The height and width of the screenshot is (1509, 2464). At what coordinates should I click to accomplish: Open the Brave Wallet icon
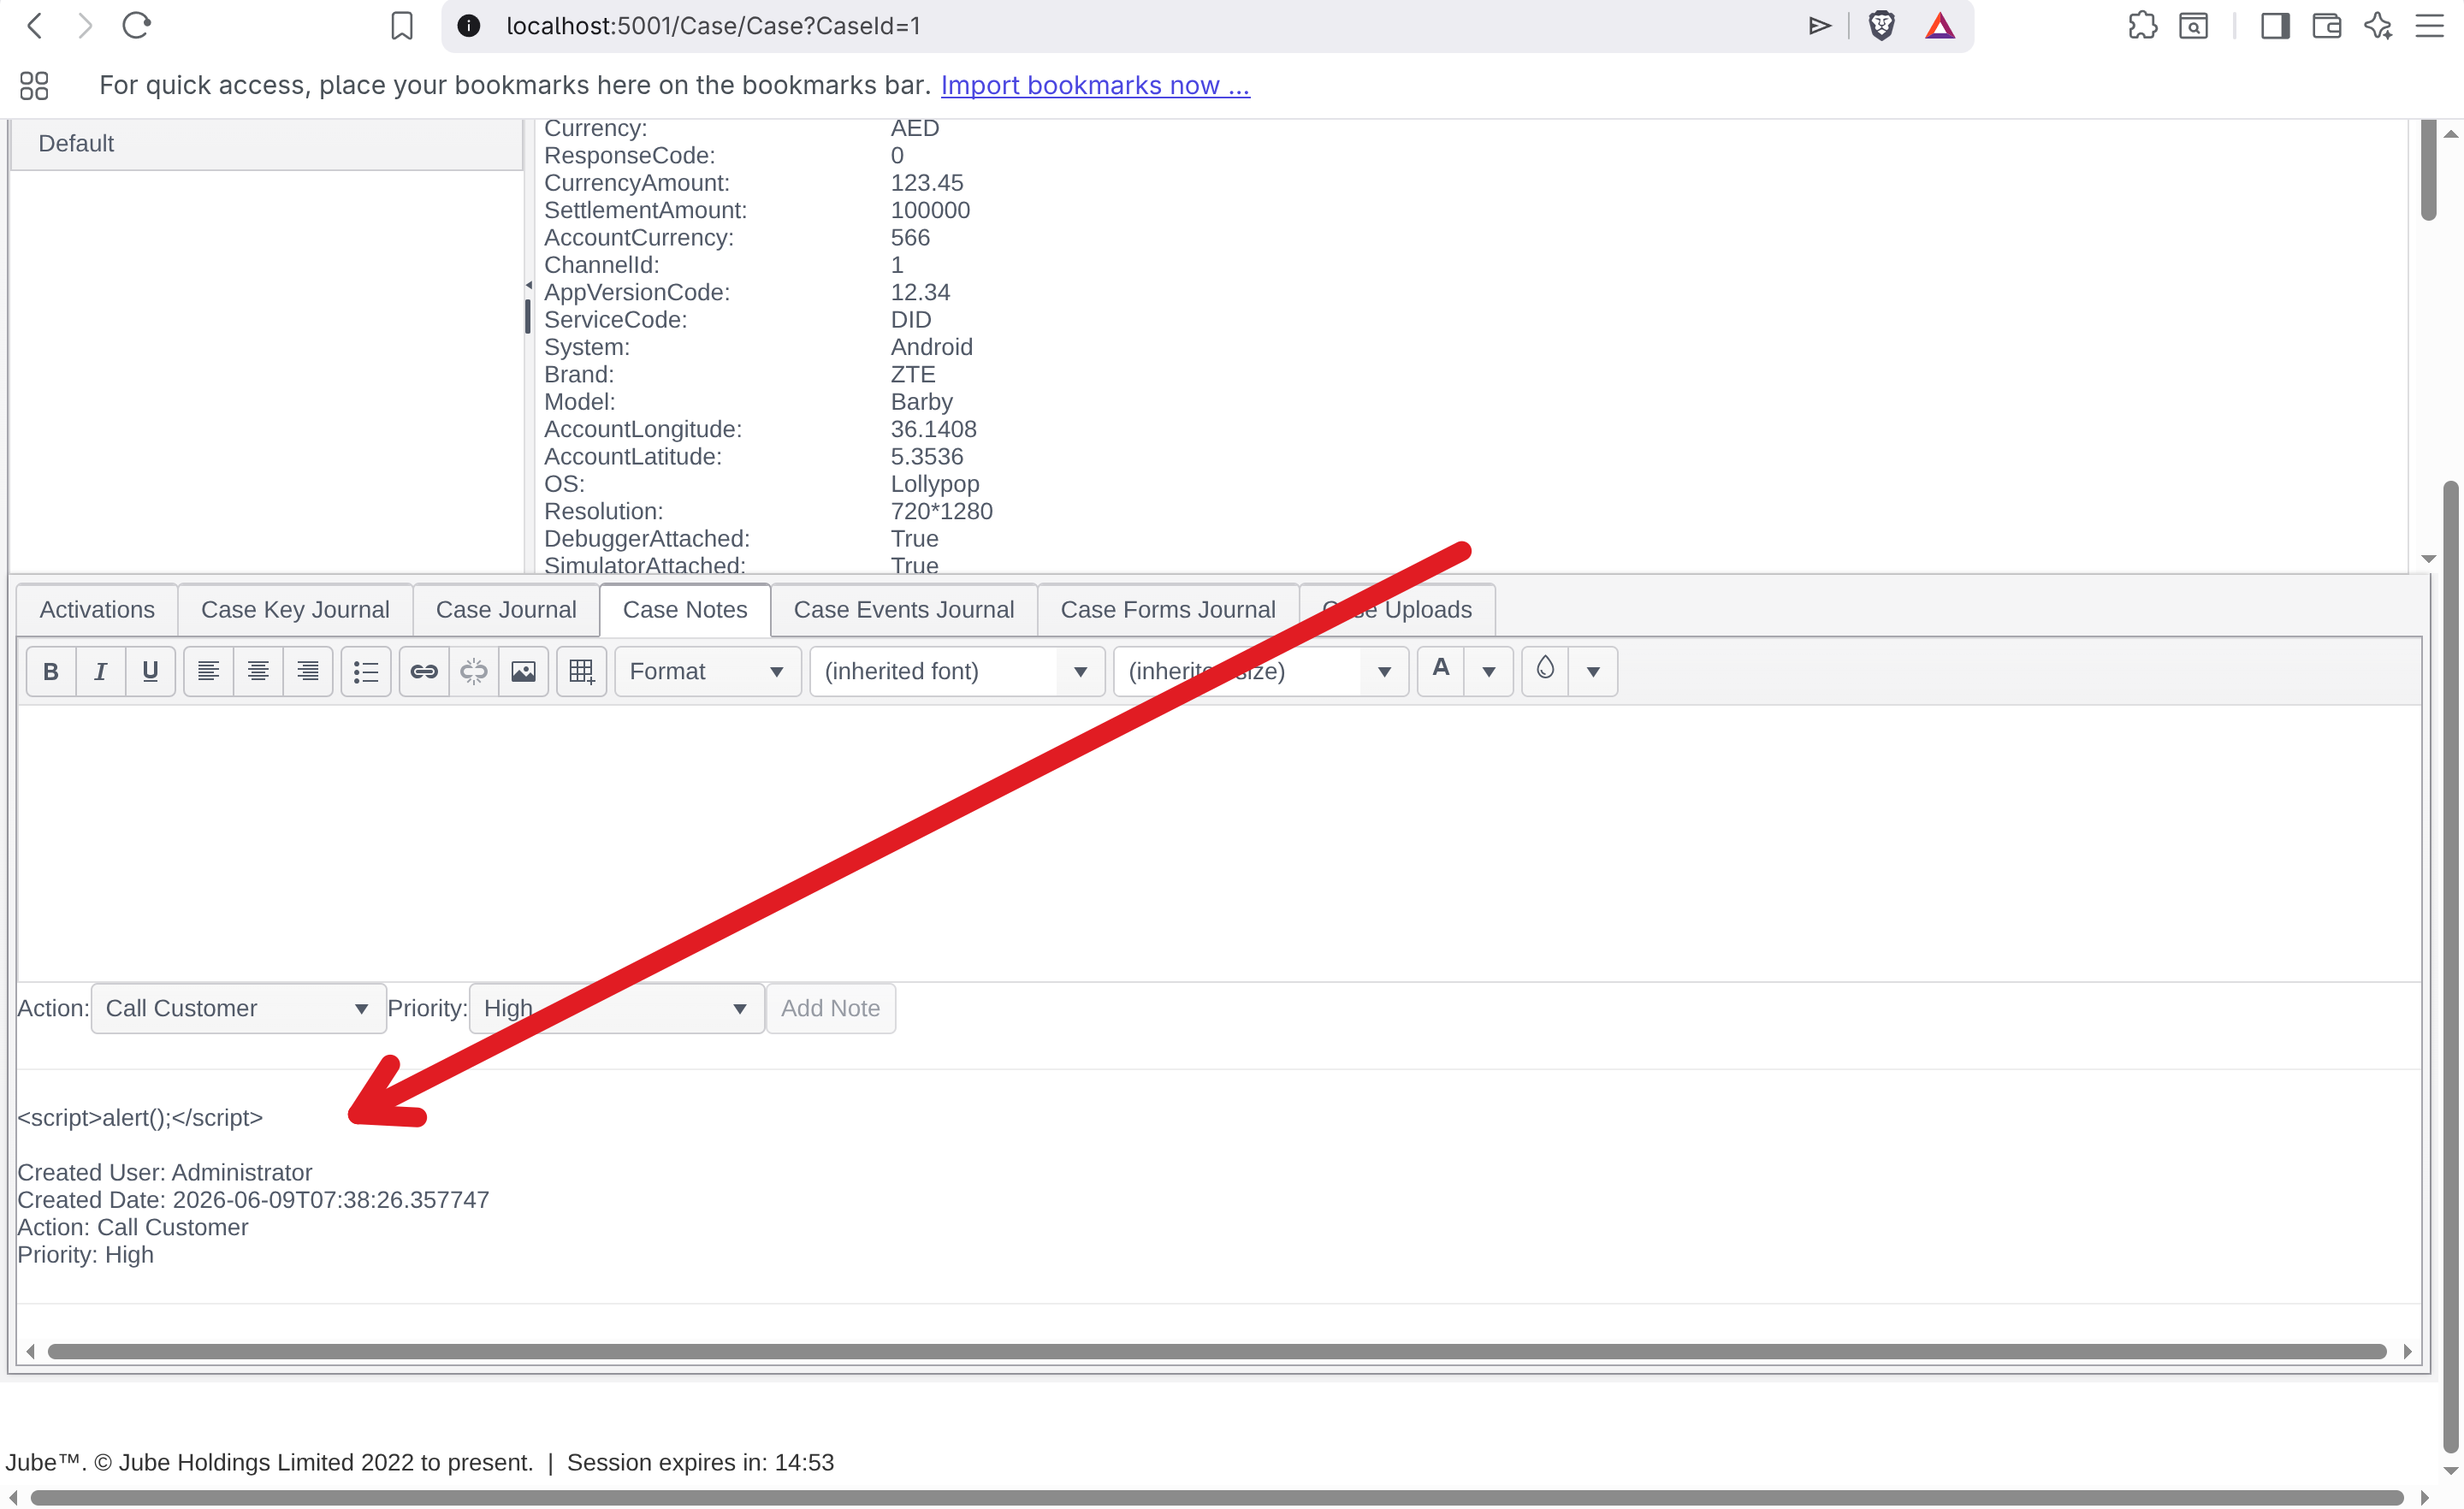pyautogui.click(x=2327, y=26)
